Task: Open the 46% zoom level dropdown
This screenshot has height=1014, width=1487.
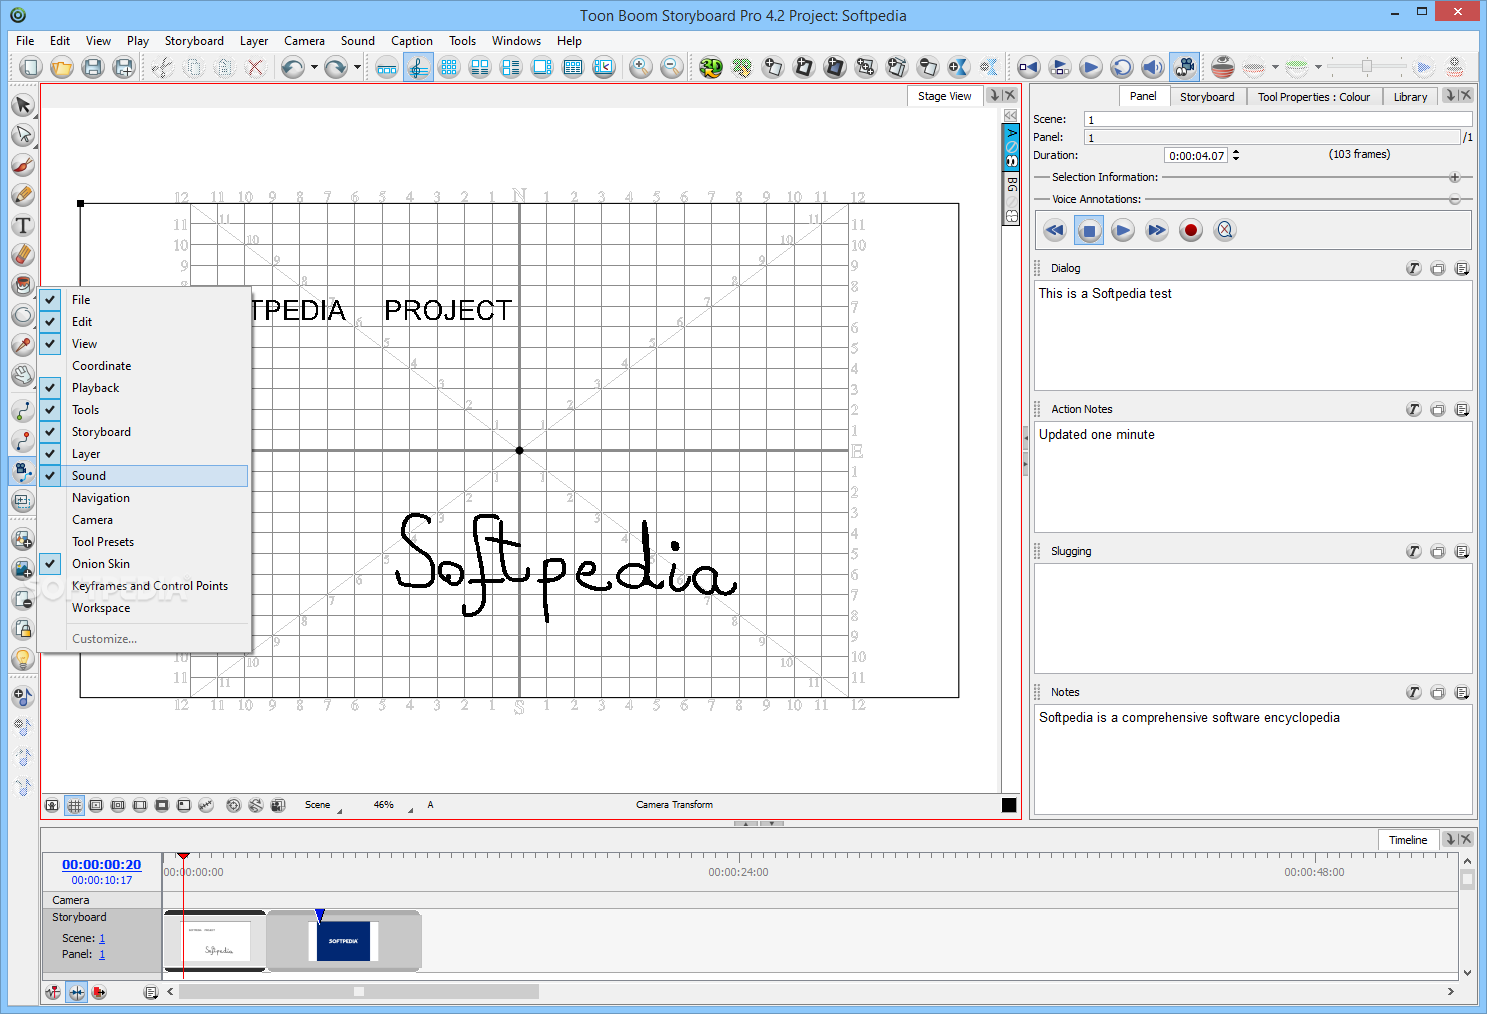Action: 393,805
